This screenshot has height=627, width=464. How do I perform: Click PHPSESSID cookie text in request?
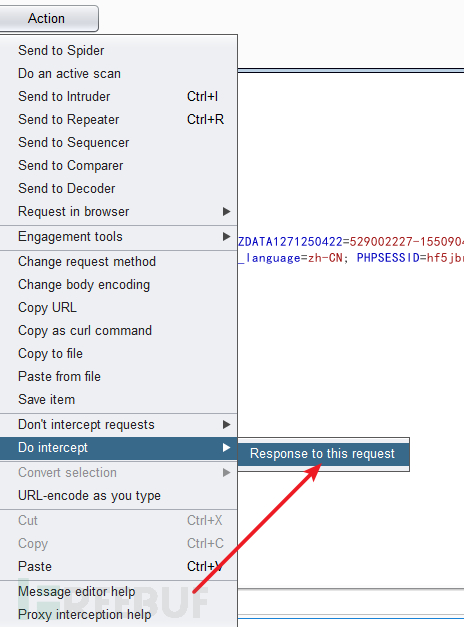pyautogui.click(x=388, y=258)
